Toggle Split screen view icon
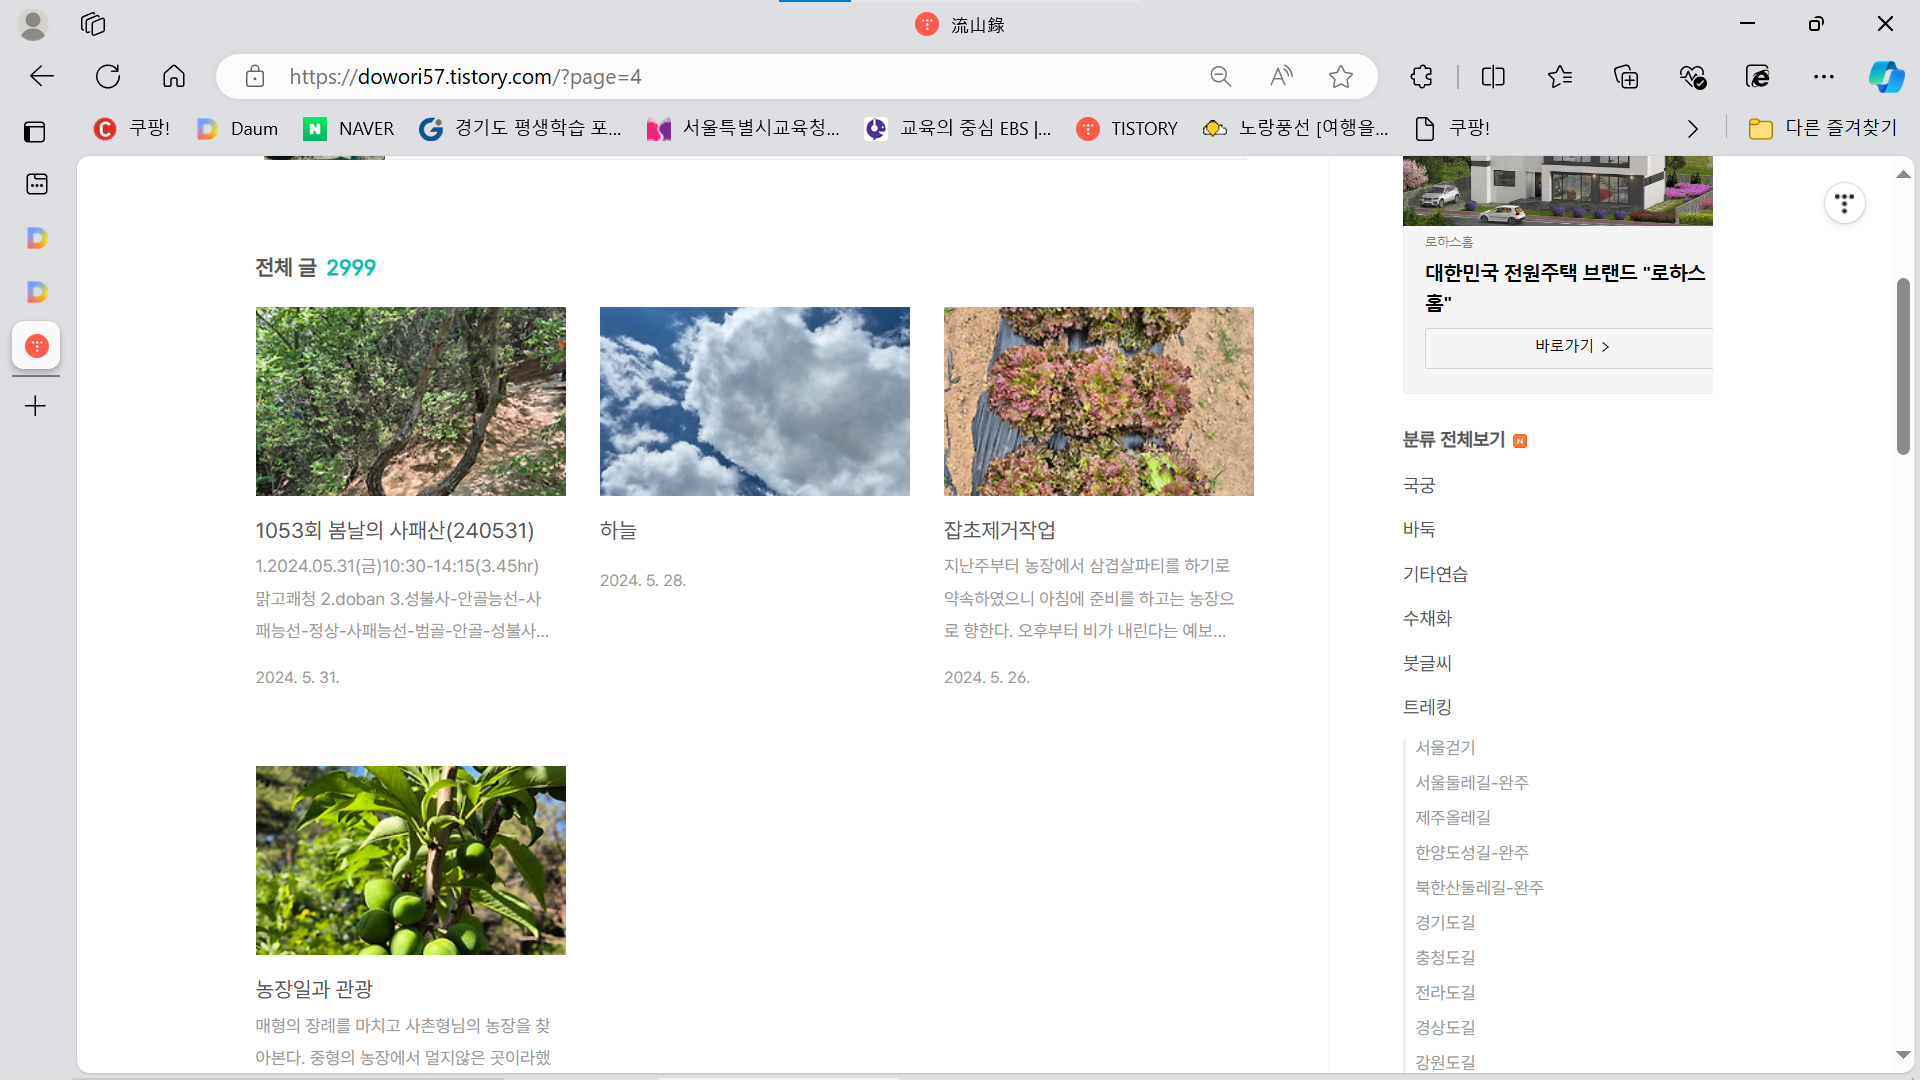The height and width of the screenshot is (1080, 1920). pyautogui.click(x=1493, y=76)
